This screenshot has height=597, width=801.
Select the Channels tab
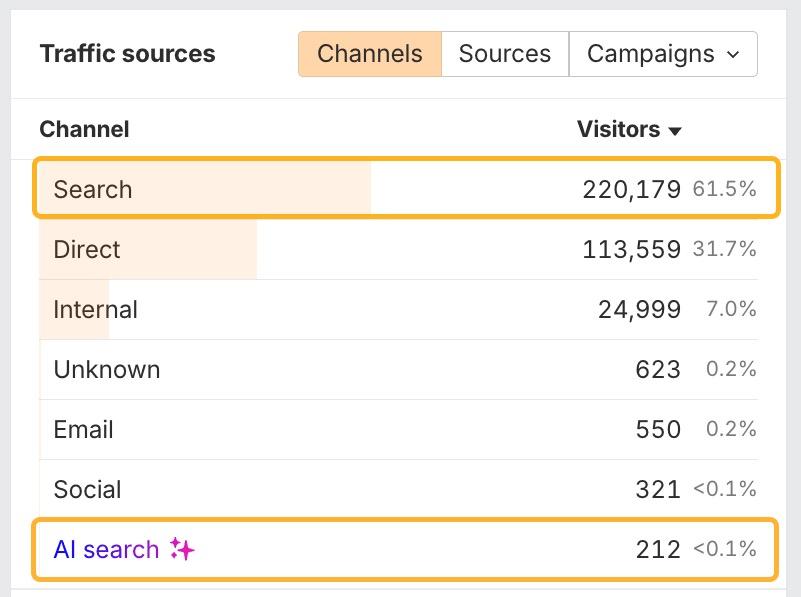[369, 54]
